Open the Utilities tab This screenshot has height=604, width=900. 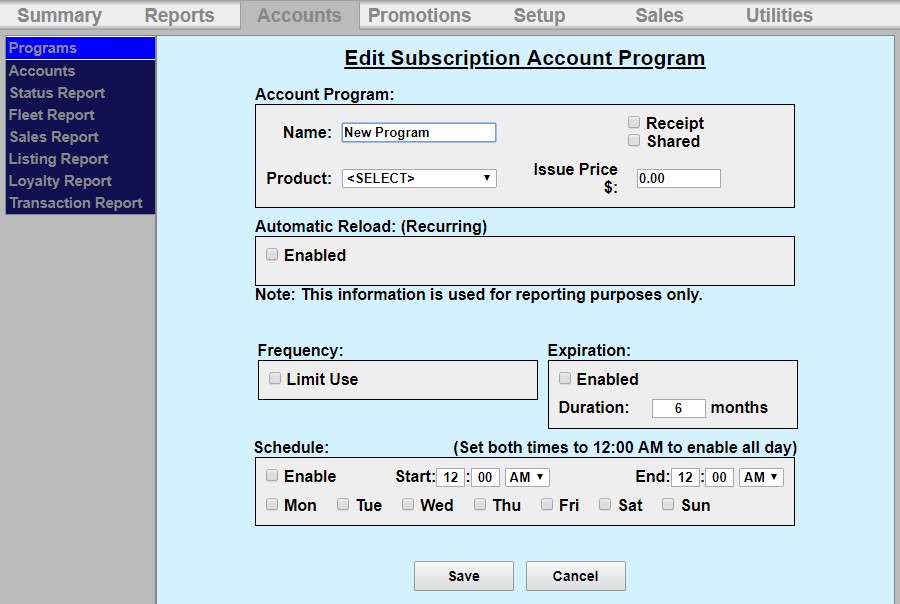(x=779, y=15)
